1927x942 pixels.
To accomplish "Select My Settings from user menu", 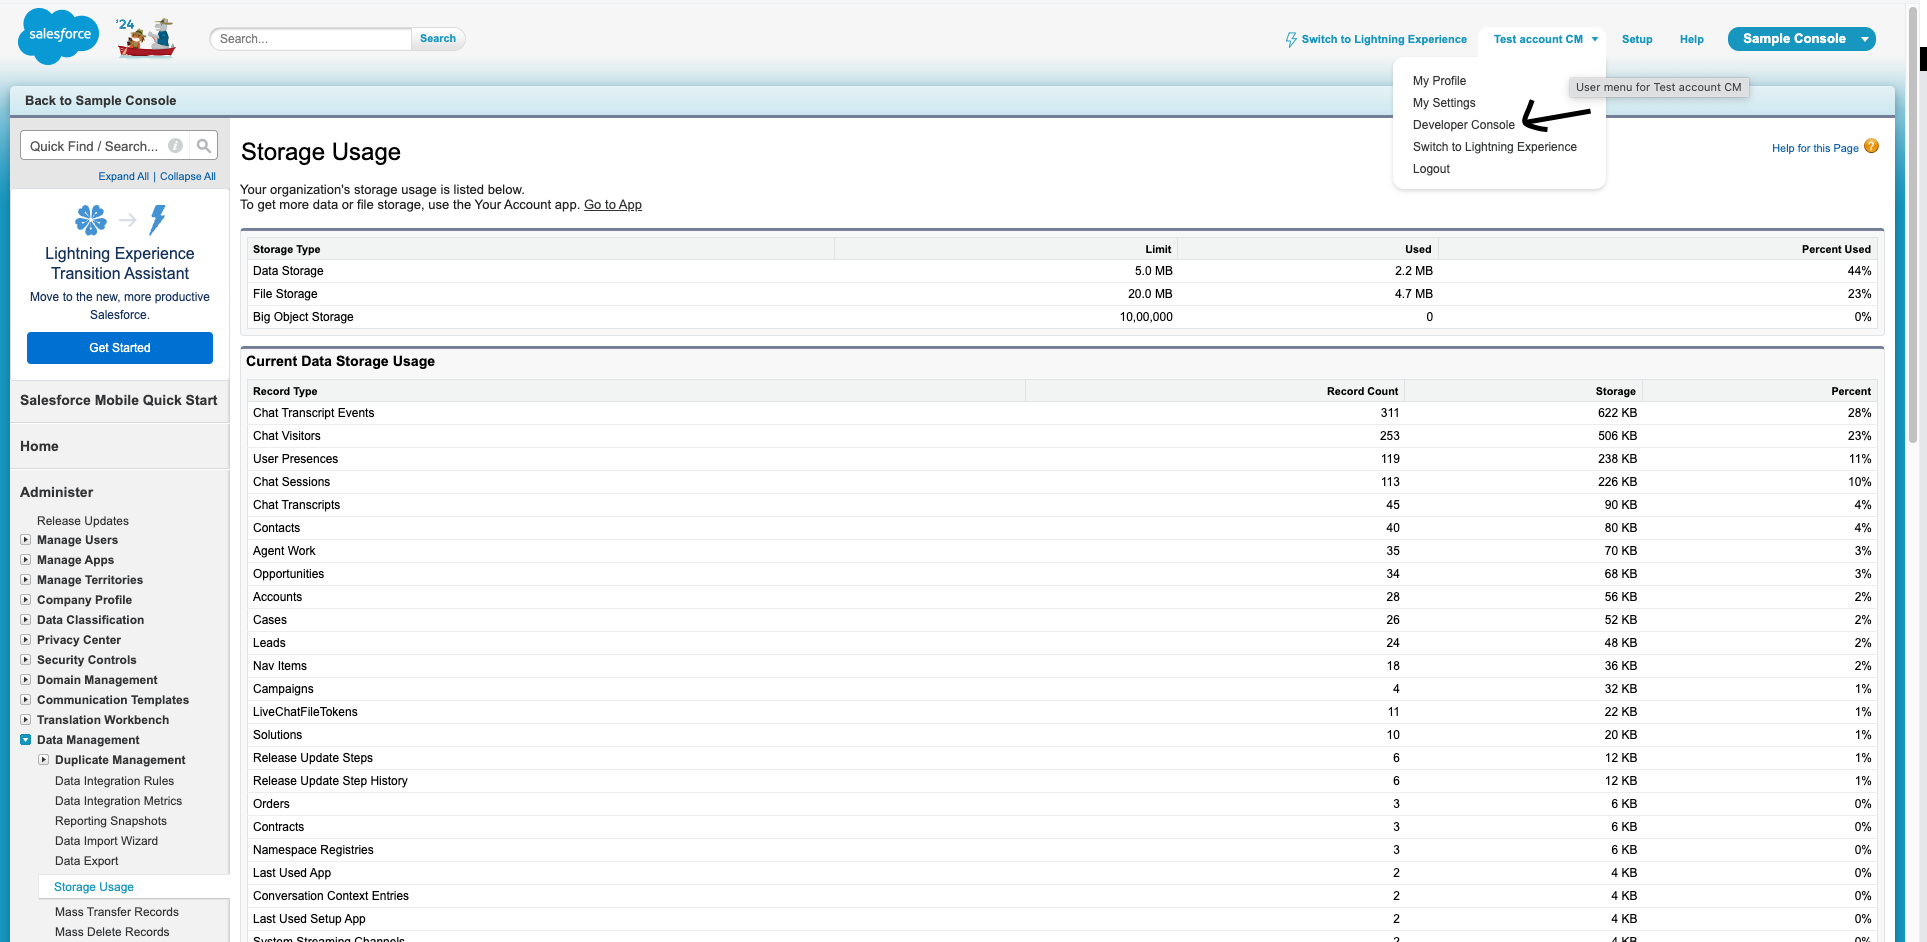I will coord(1444,103).
